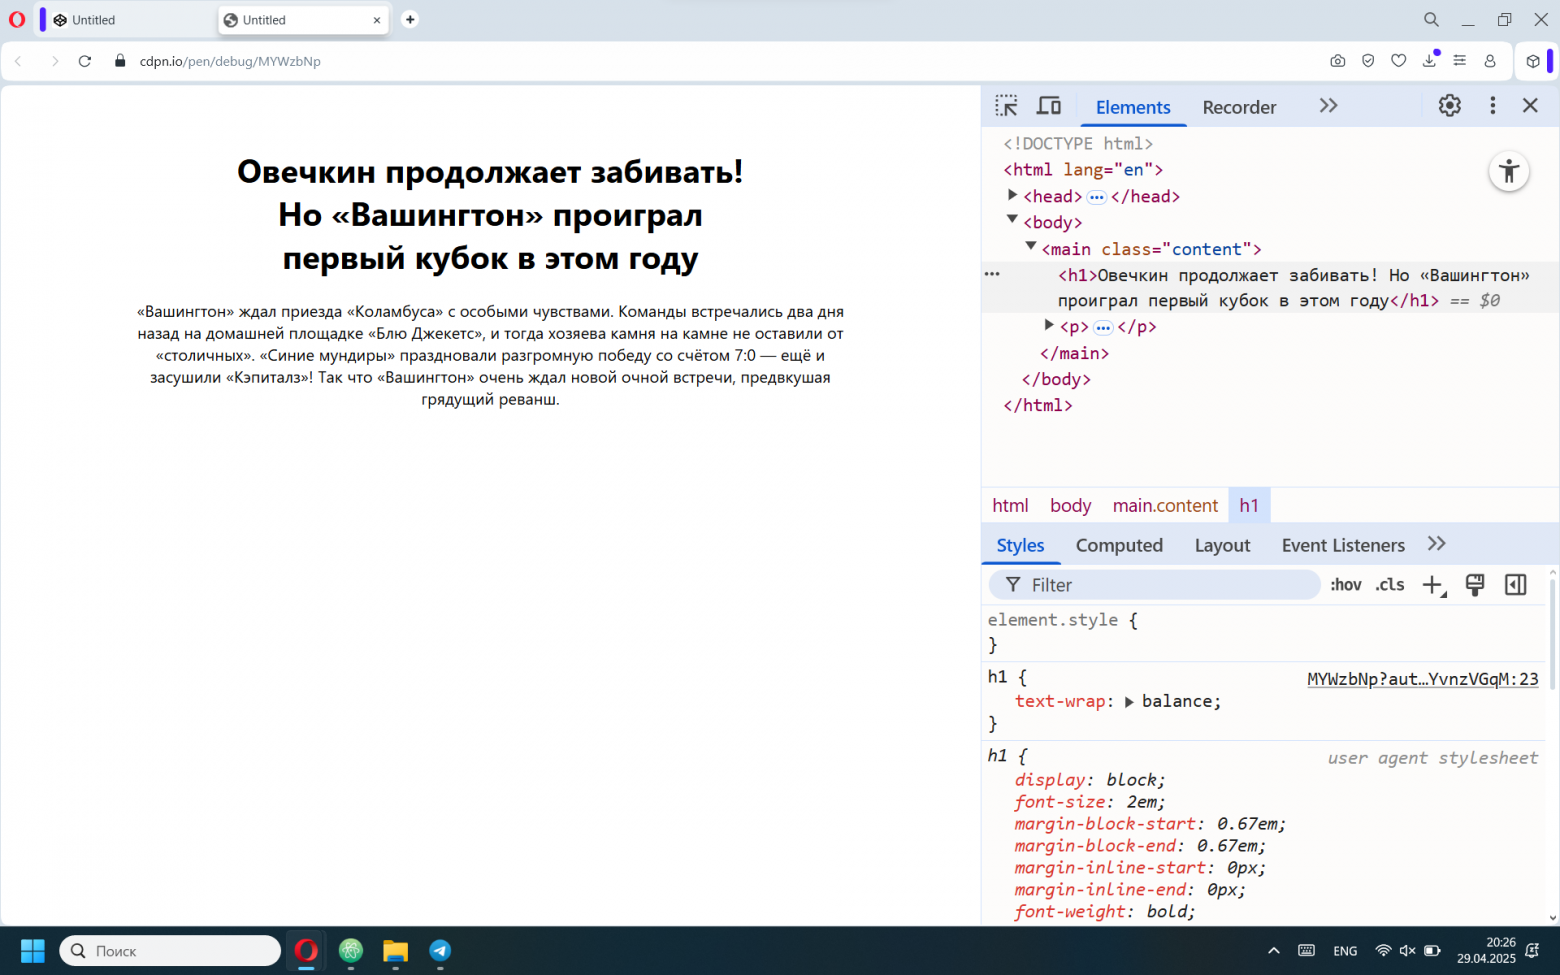Click the ellipsis inside the head tag

(1096, 197)
